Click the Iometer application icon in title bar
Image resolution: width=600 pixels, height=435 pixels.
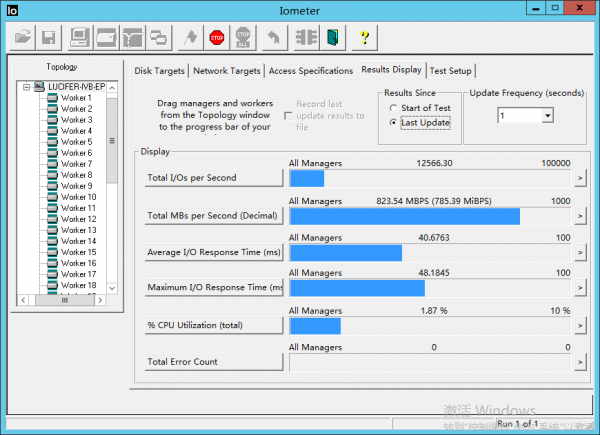[x=12, y=10]
